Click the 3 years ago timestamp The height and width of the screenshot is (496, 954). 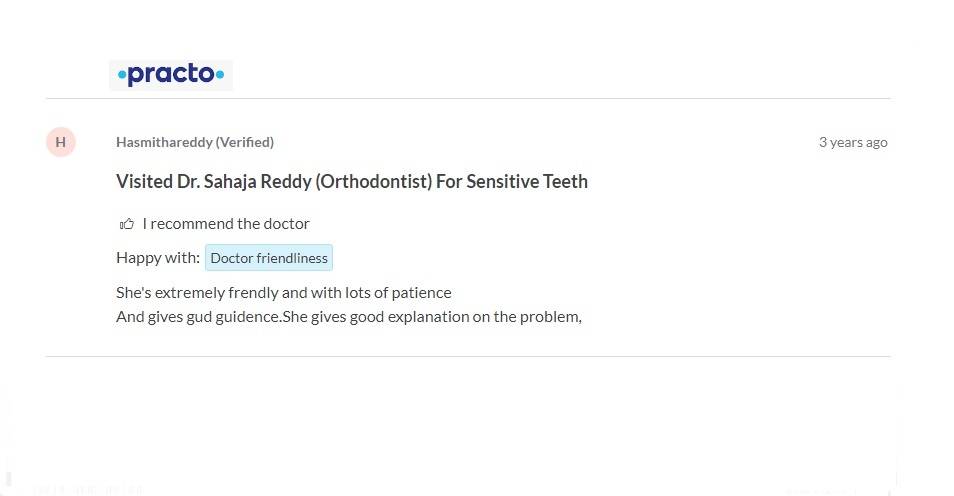852,142
